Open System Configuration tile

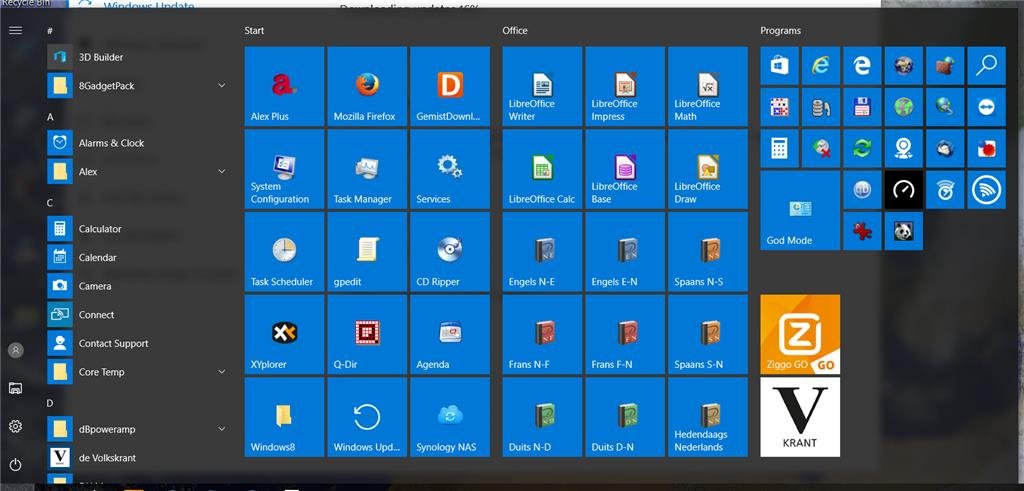point(284,169)
